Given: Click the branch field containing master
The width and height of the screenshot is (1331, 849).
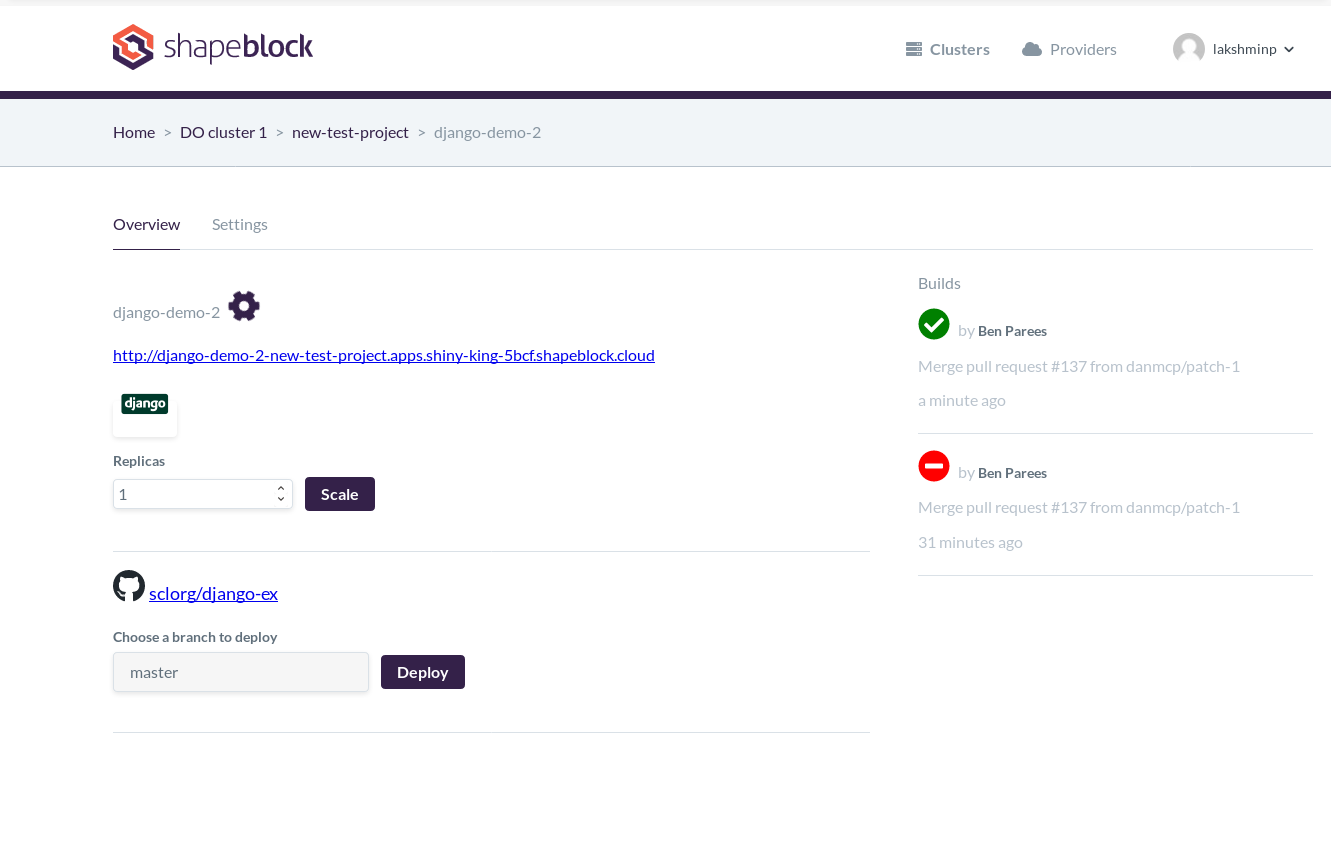Looking at the screenshot, I should click(x=241, y=672).
